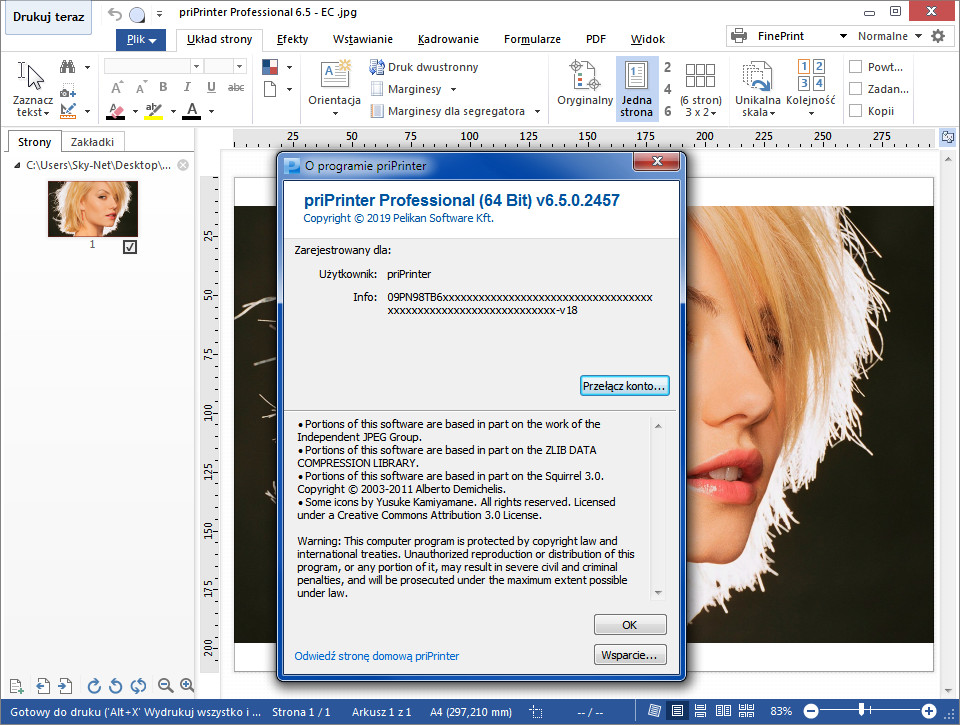This screenshot has height=725, width=960.
Task: Toggle the page 1 thumbnail checkbox
Action: pyautogui.click(x=130, y=247)
